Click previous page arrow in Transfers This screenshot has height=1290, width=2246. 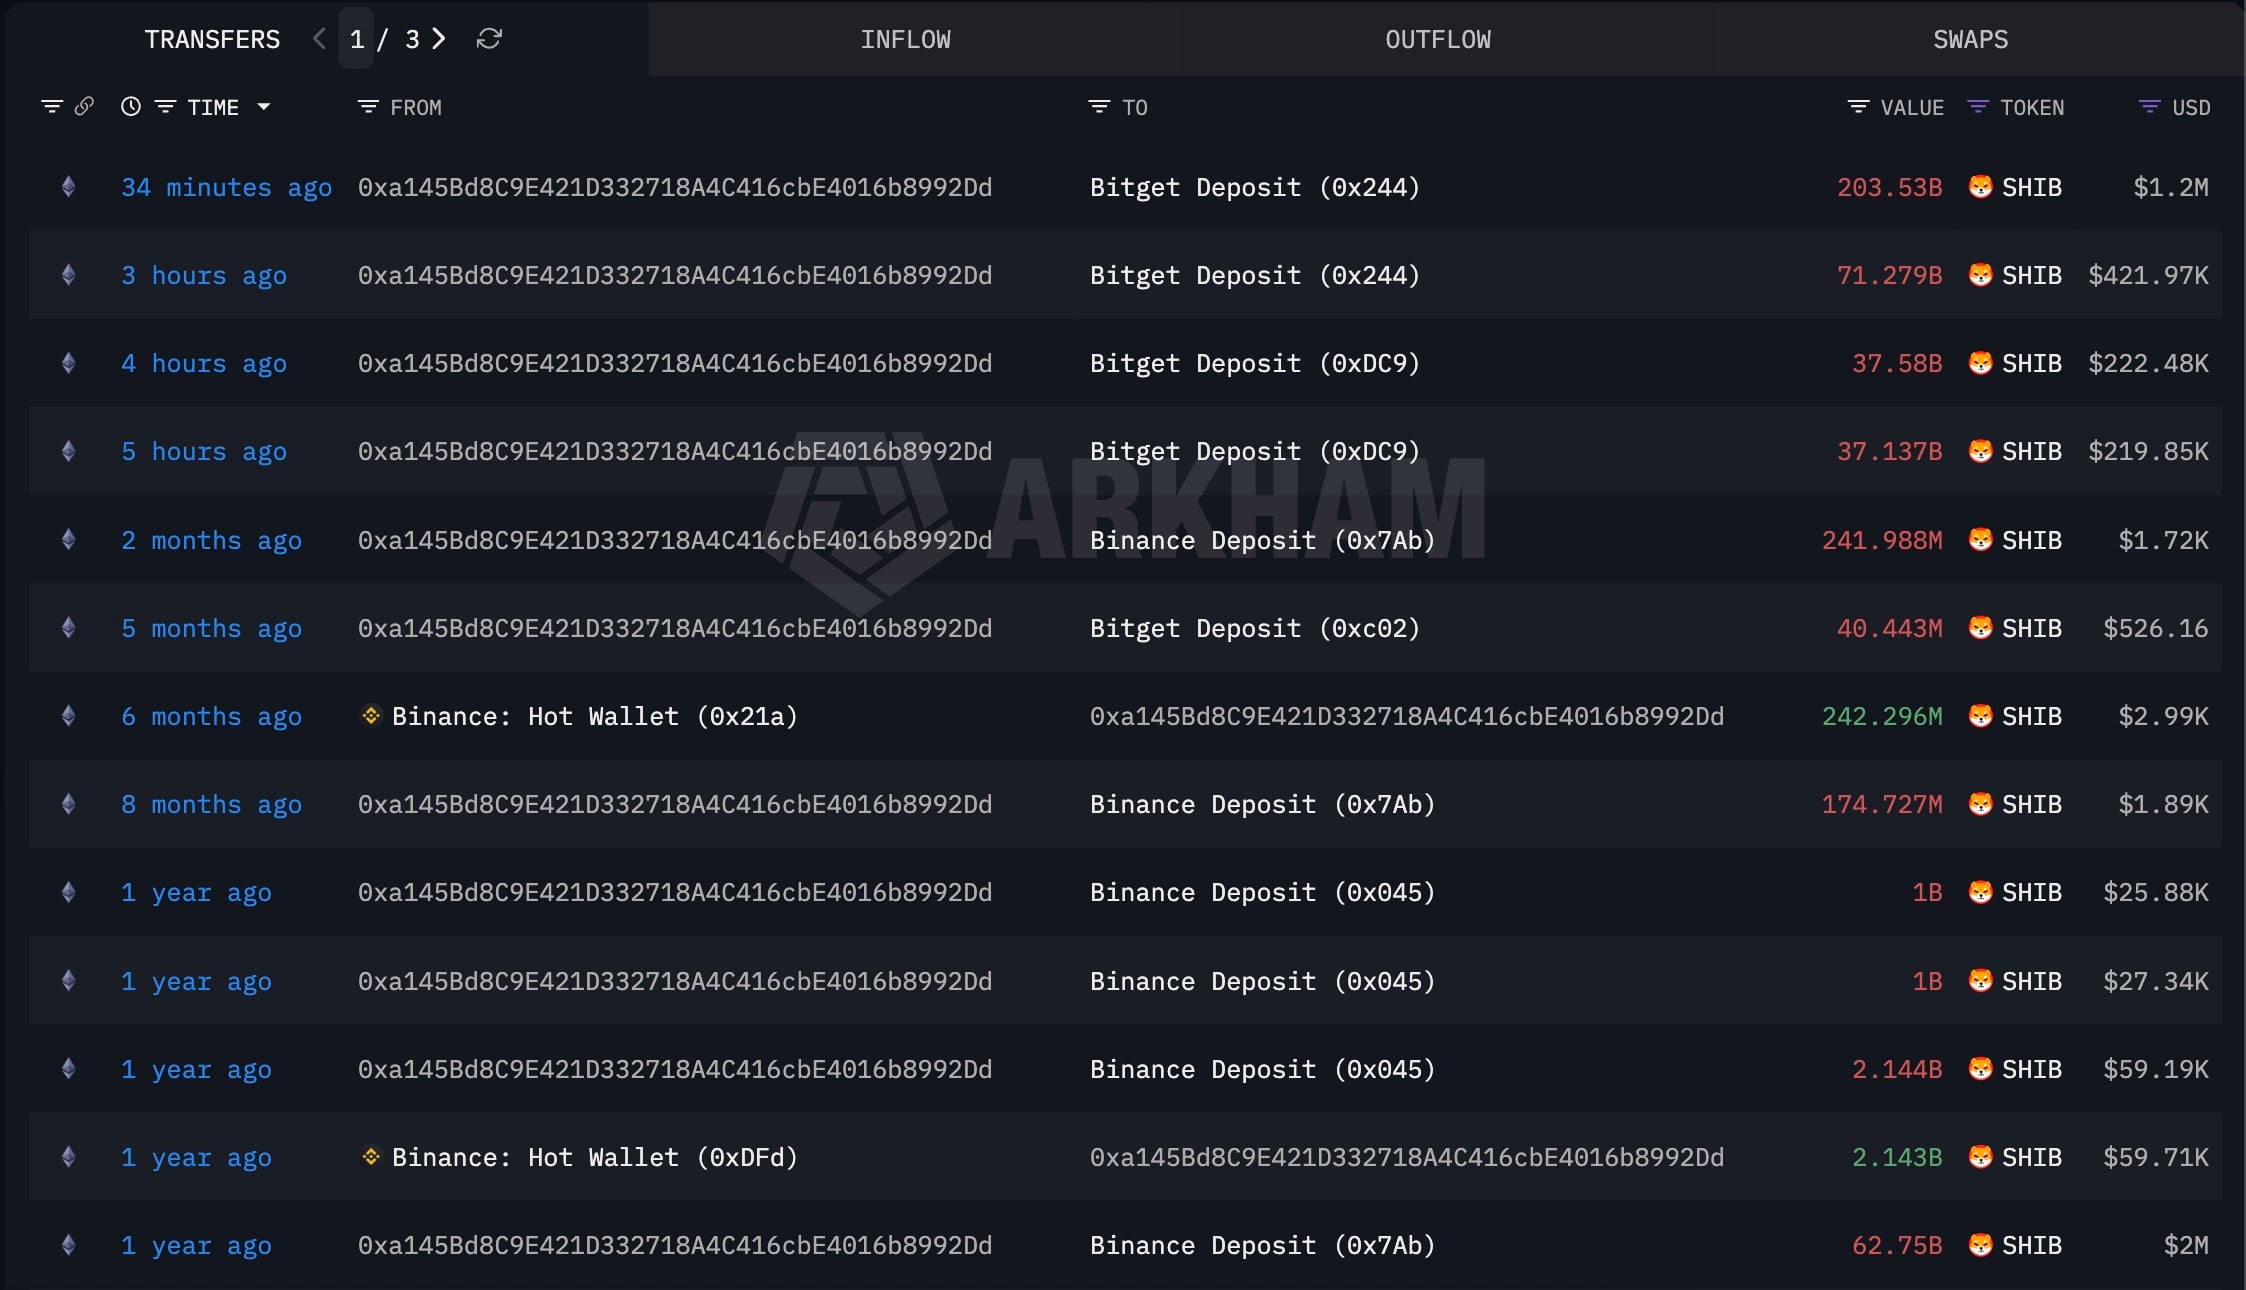(319, 39)
